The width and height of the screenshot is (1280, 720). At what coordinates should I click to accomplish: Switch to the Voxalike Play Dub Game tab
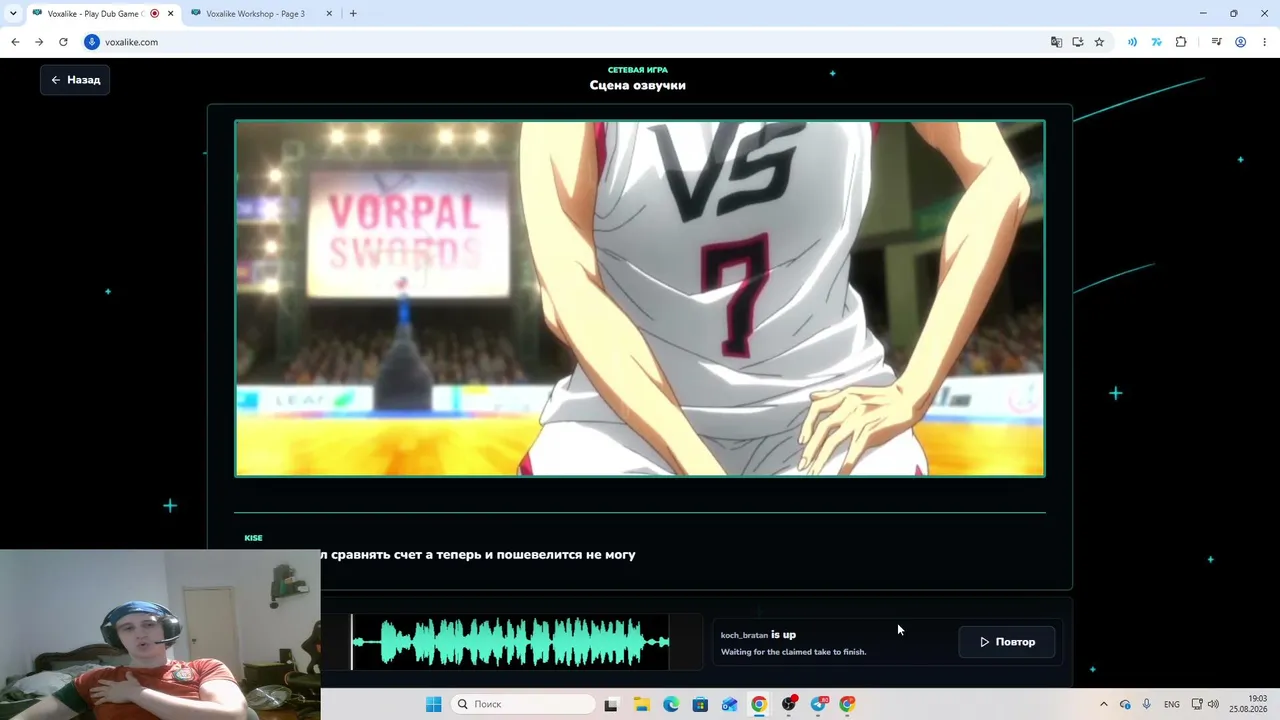95,14
